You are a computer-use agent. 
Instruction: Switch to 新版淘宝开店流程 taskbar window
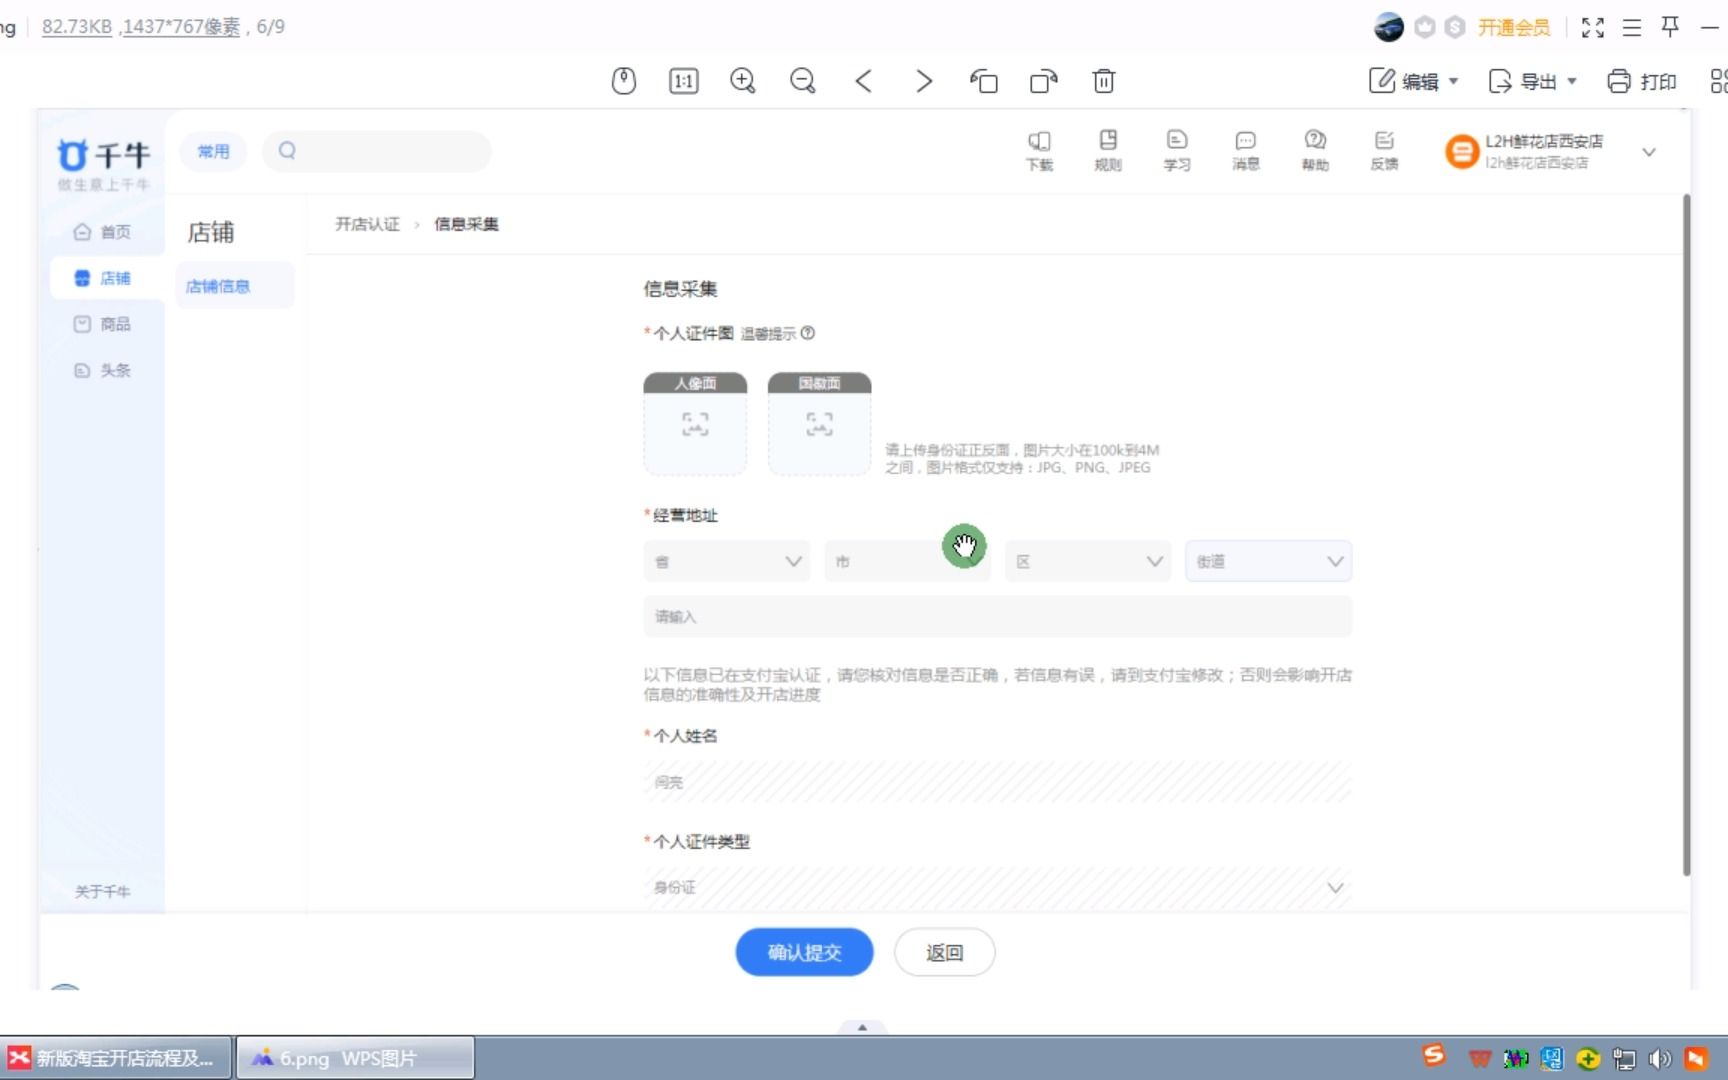click(x=117, y=1058)
